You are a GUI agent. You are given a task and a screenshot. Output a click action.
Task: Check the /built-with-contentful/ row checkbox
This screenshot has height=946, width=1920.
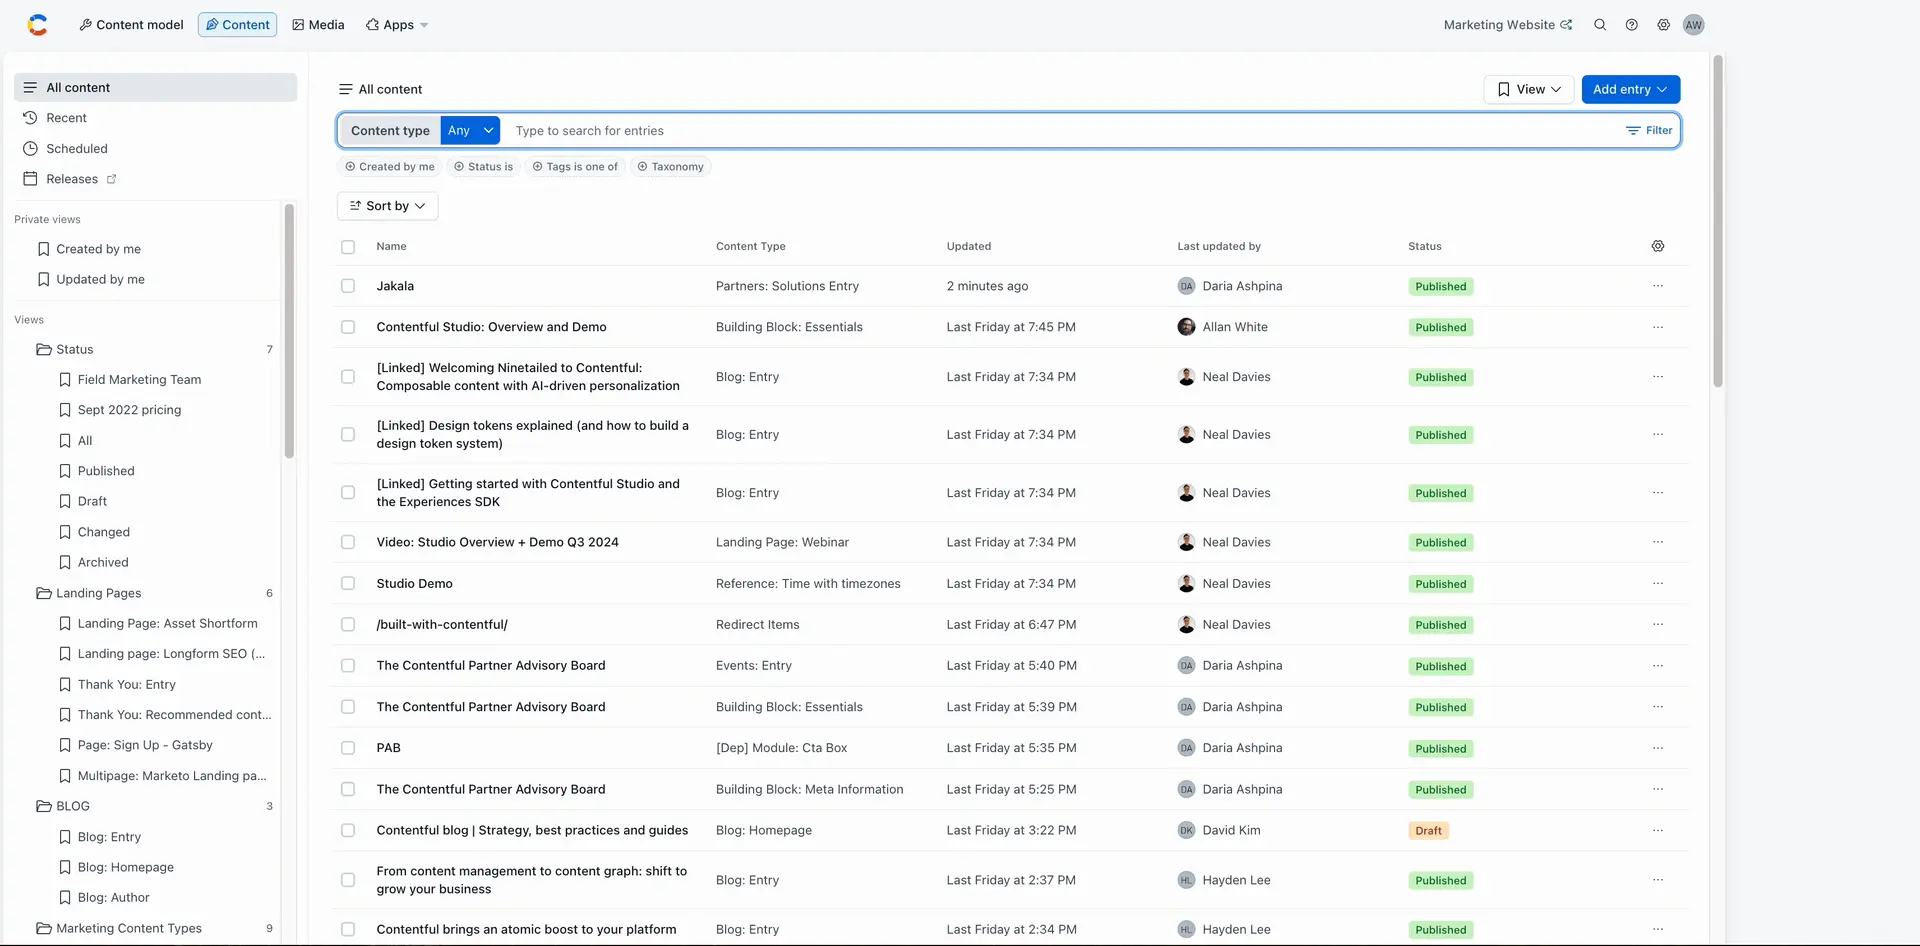point(348,625)
